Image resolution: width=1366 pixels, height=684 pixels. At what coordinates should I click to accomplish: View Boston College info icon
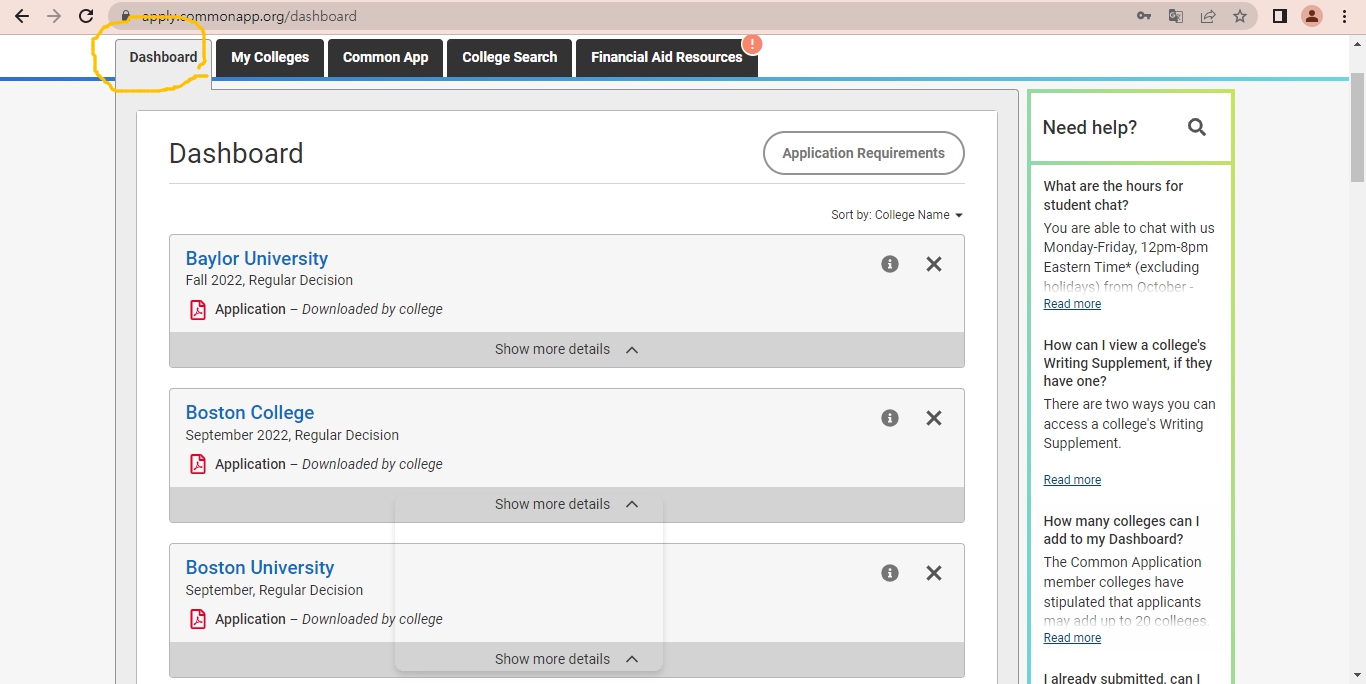(890, 418)
